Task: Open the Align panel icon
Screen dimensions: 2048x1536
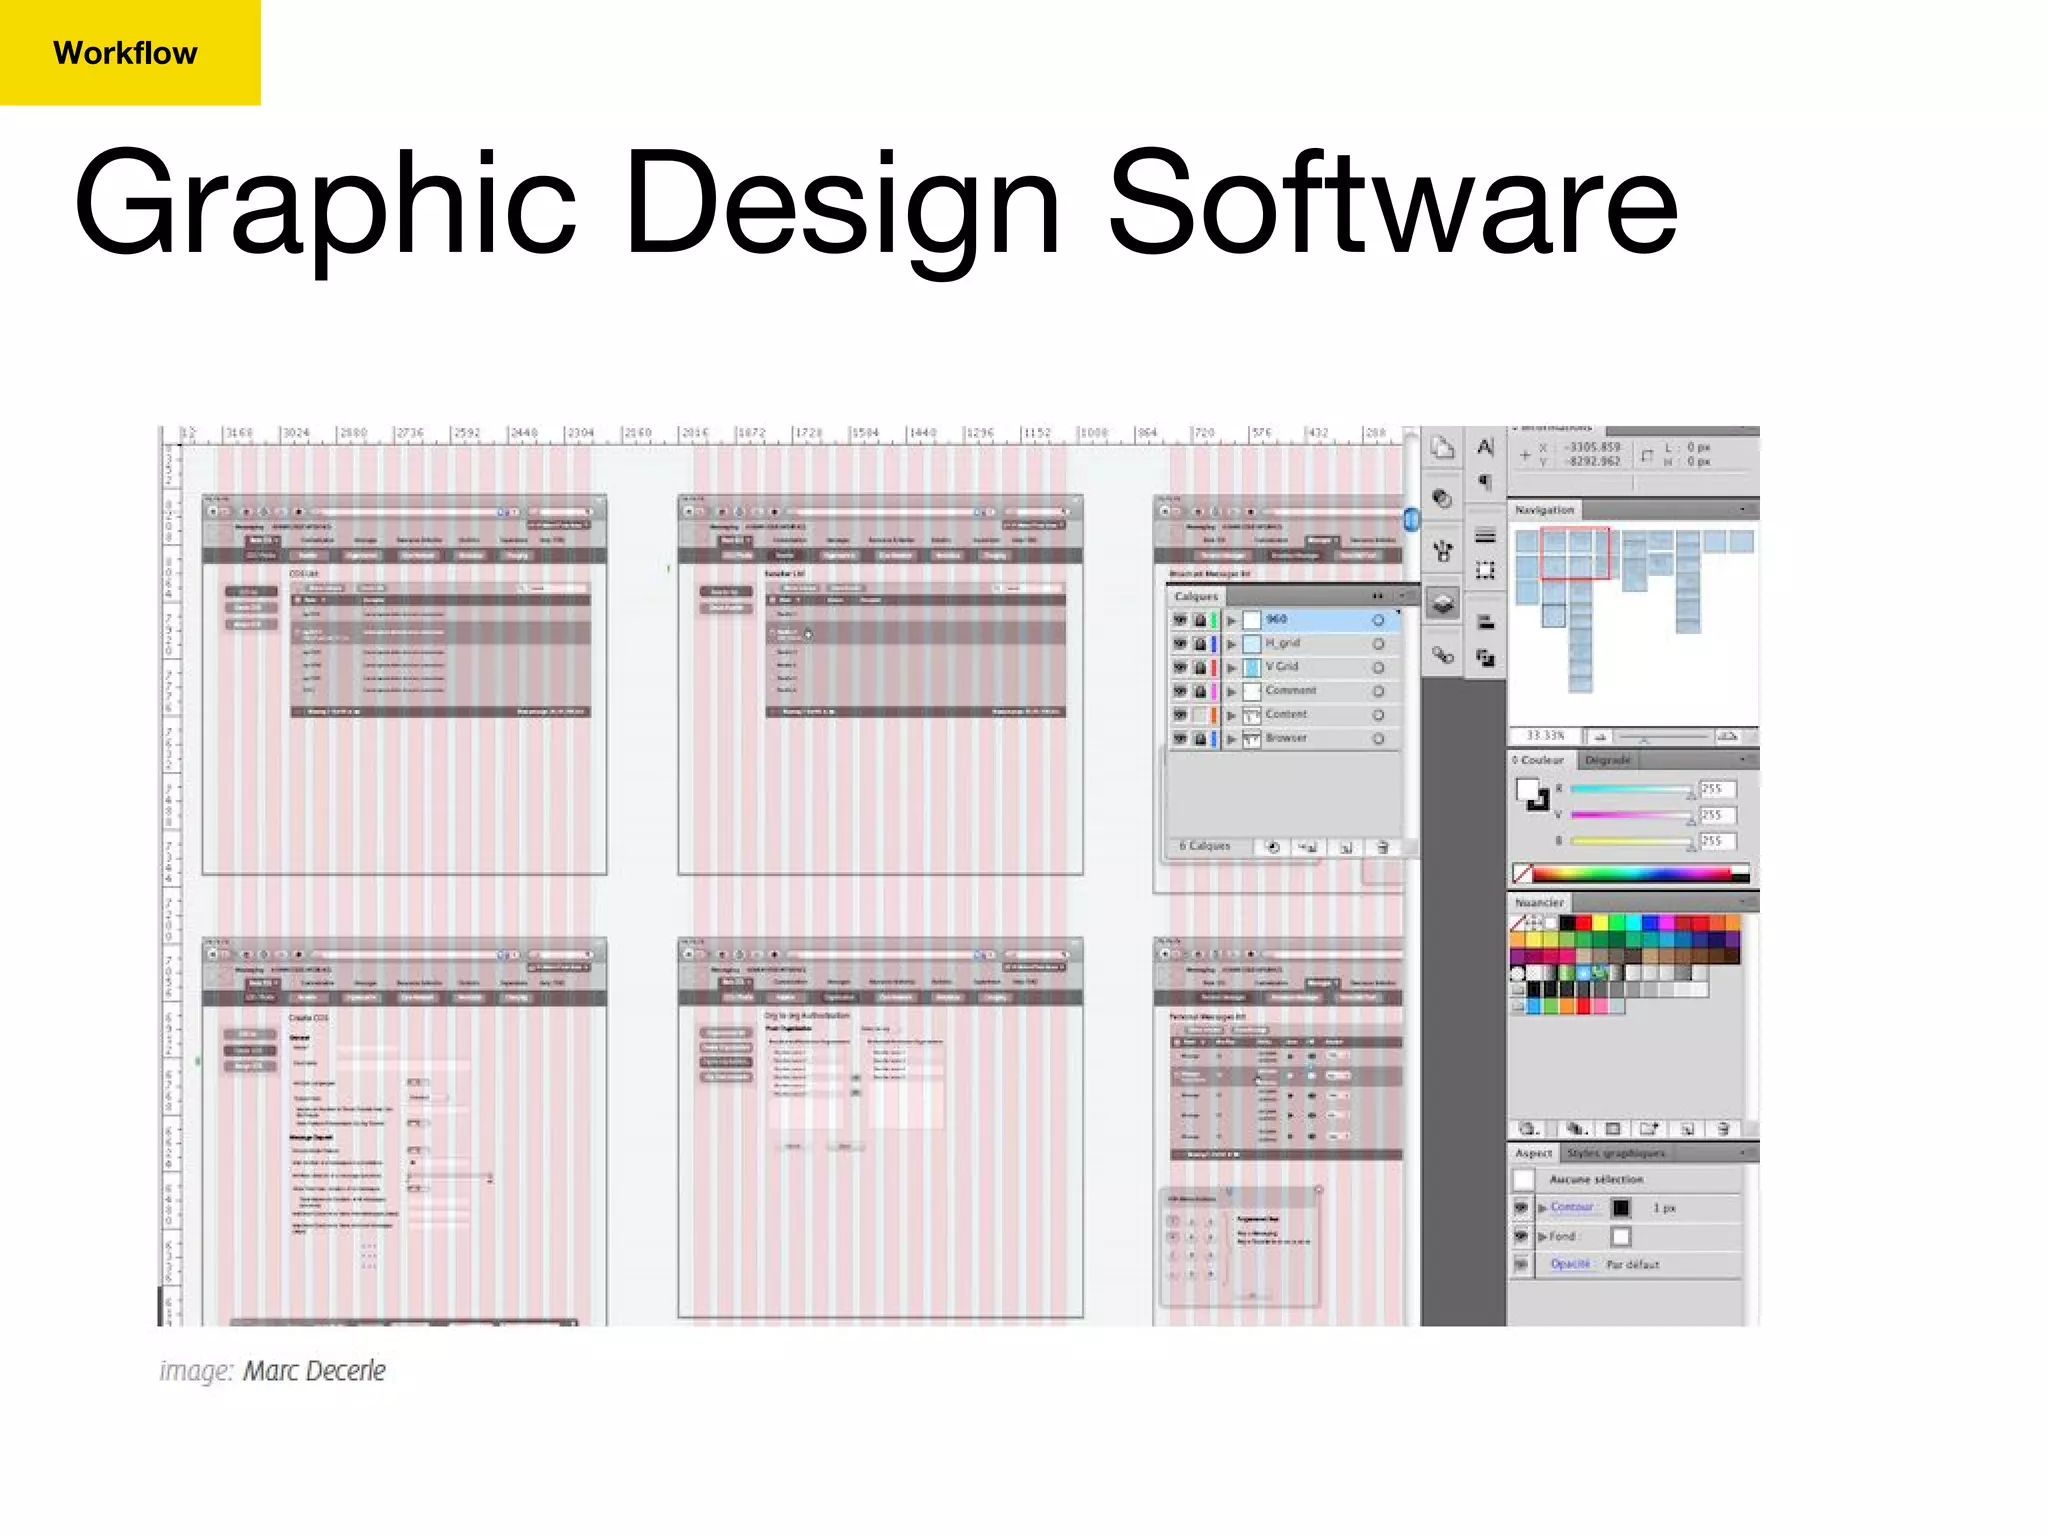Action: tap(1485, 622)
